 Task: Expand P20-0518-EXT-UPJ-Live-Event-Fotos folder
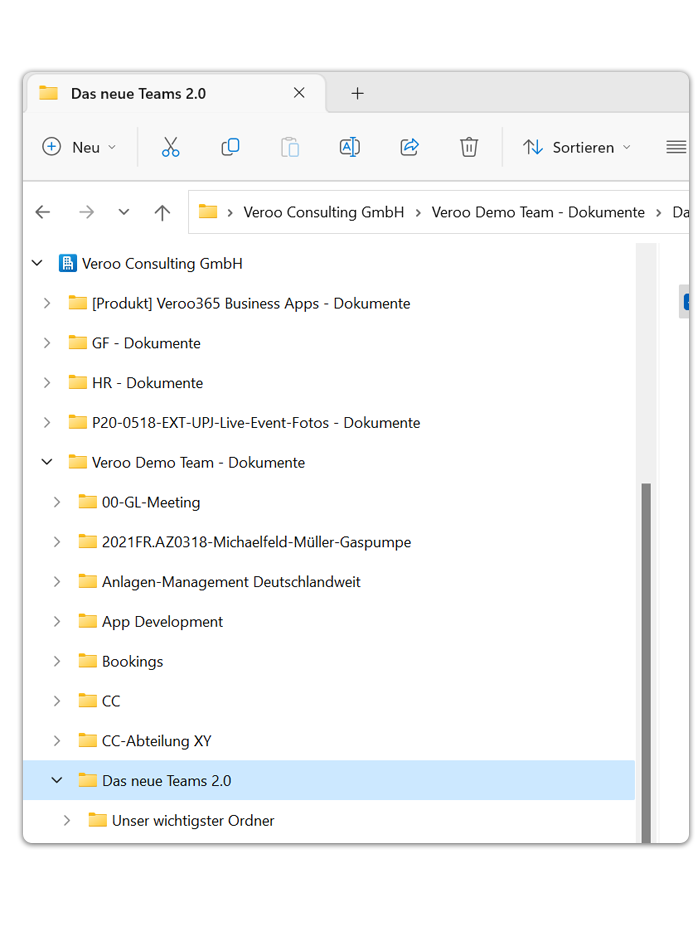[47, 423]
